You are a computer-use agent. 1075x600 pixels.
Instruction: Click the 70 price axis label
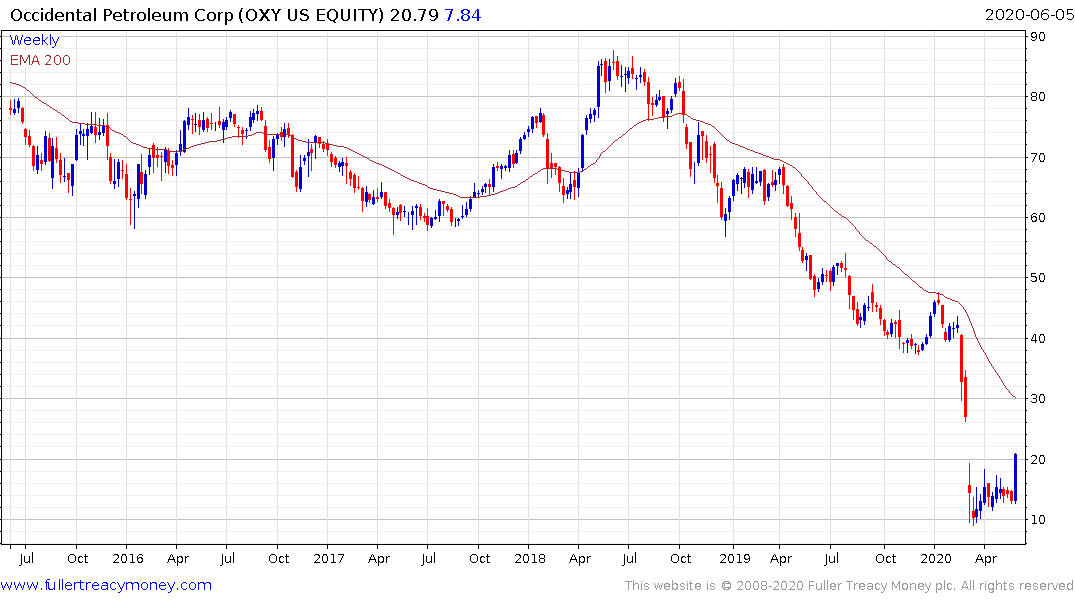[1038, 157]
